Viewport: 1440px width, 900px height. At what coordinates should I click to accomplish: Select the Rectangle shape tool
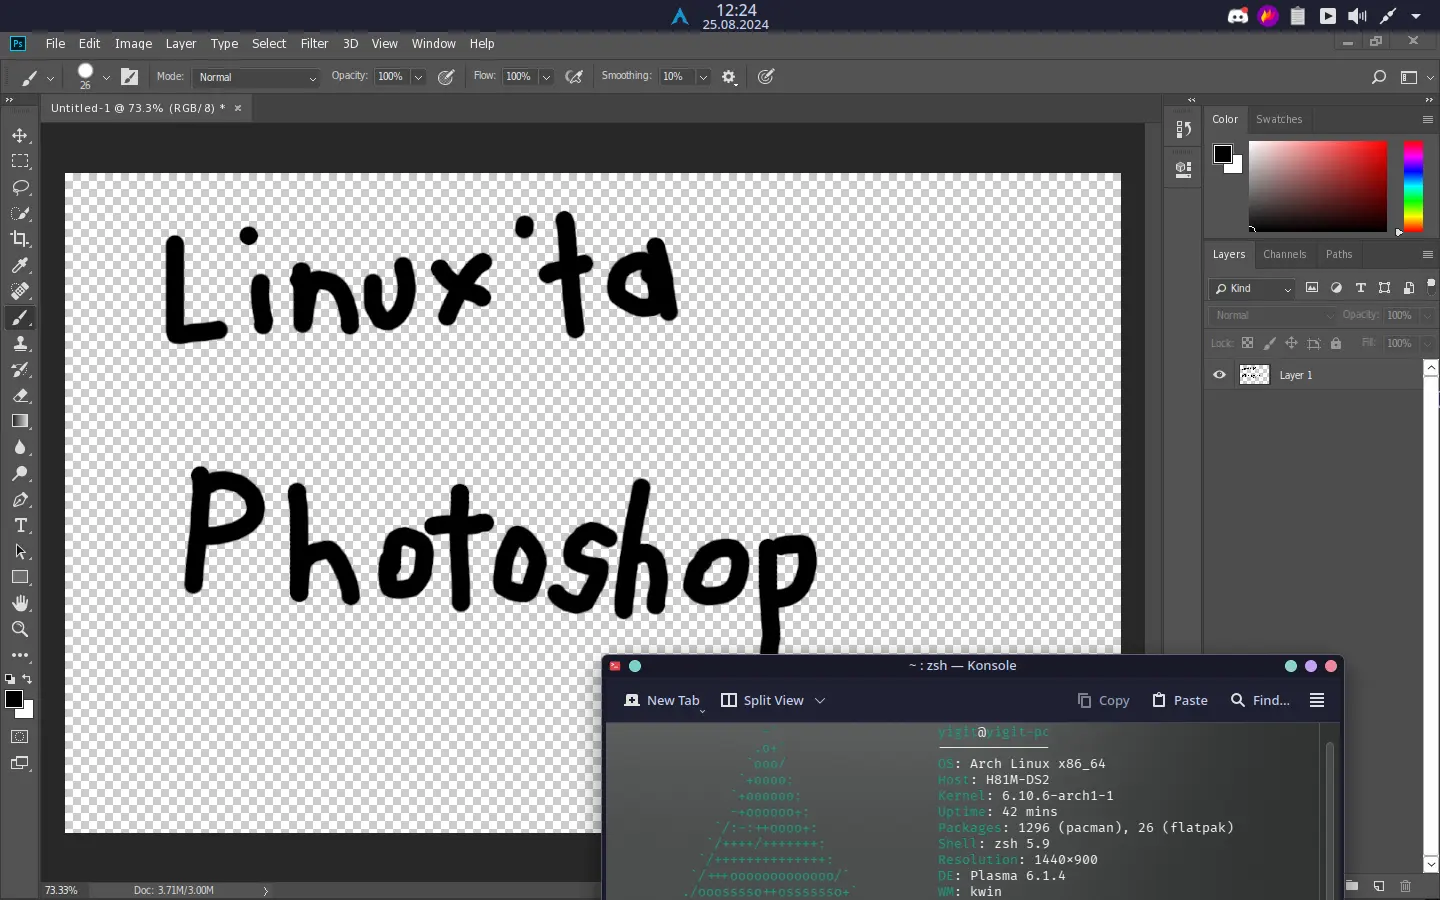(20, 577)
